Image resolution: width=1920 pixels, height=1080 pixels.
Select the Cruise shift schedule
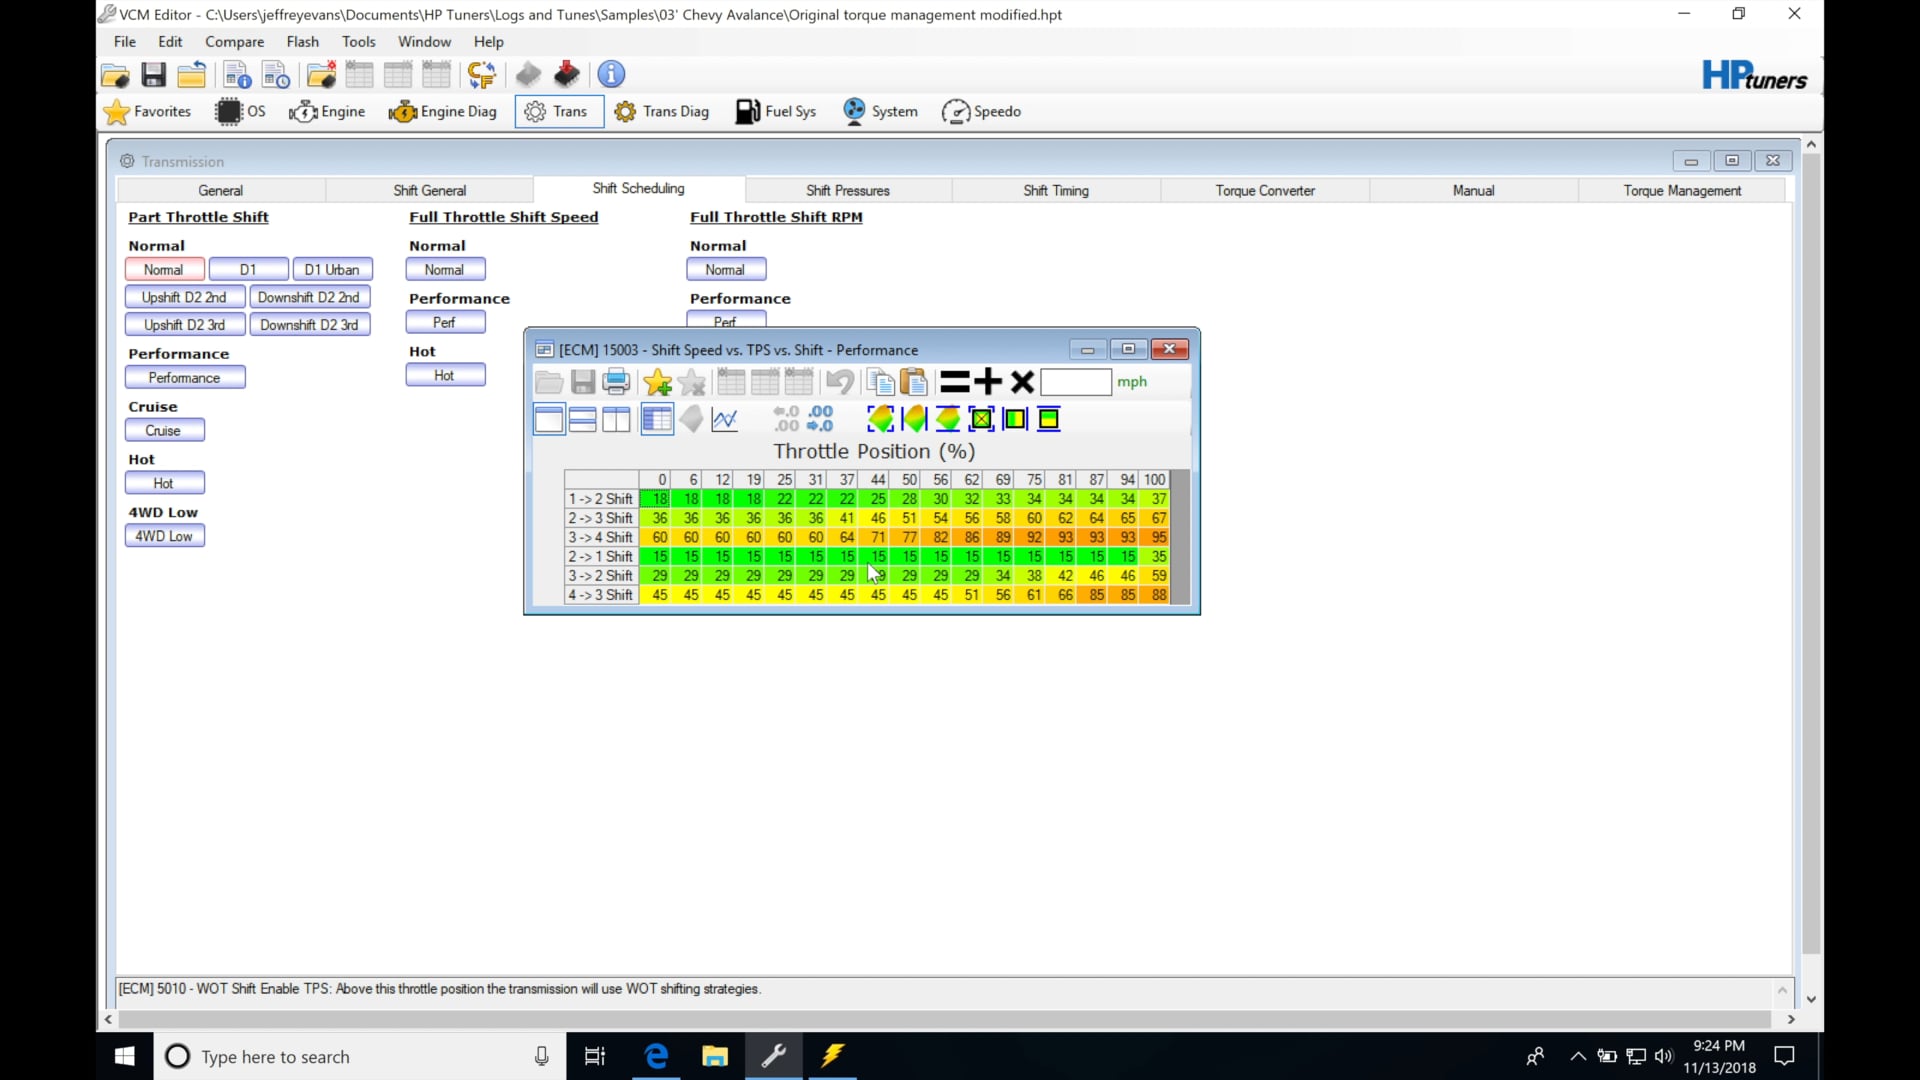(x=164, y=429)
